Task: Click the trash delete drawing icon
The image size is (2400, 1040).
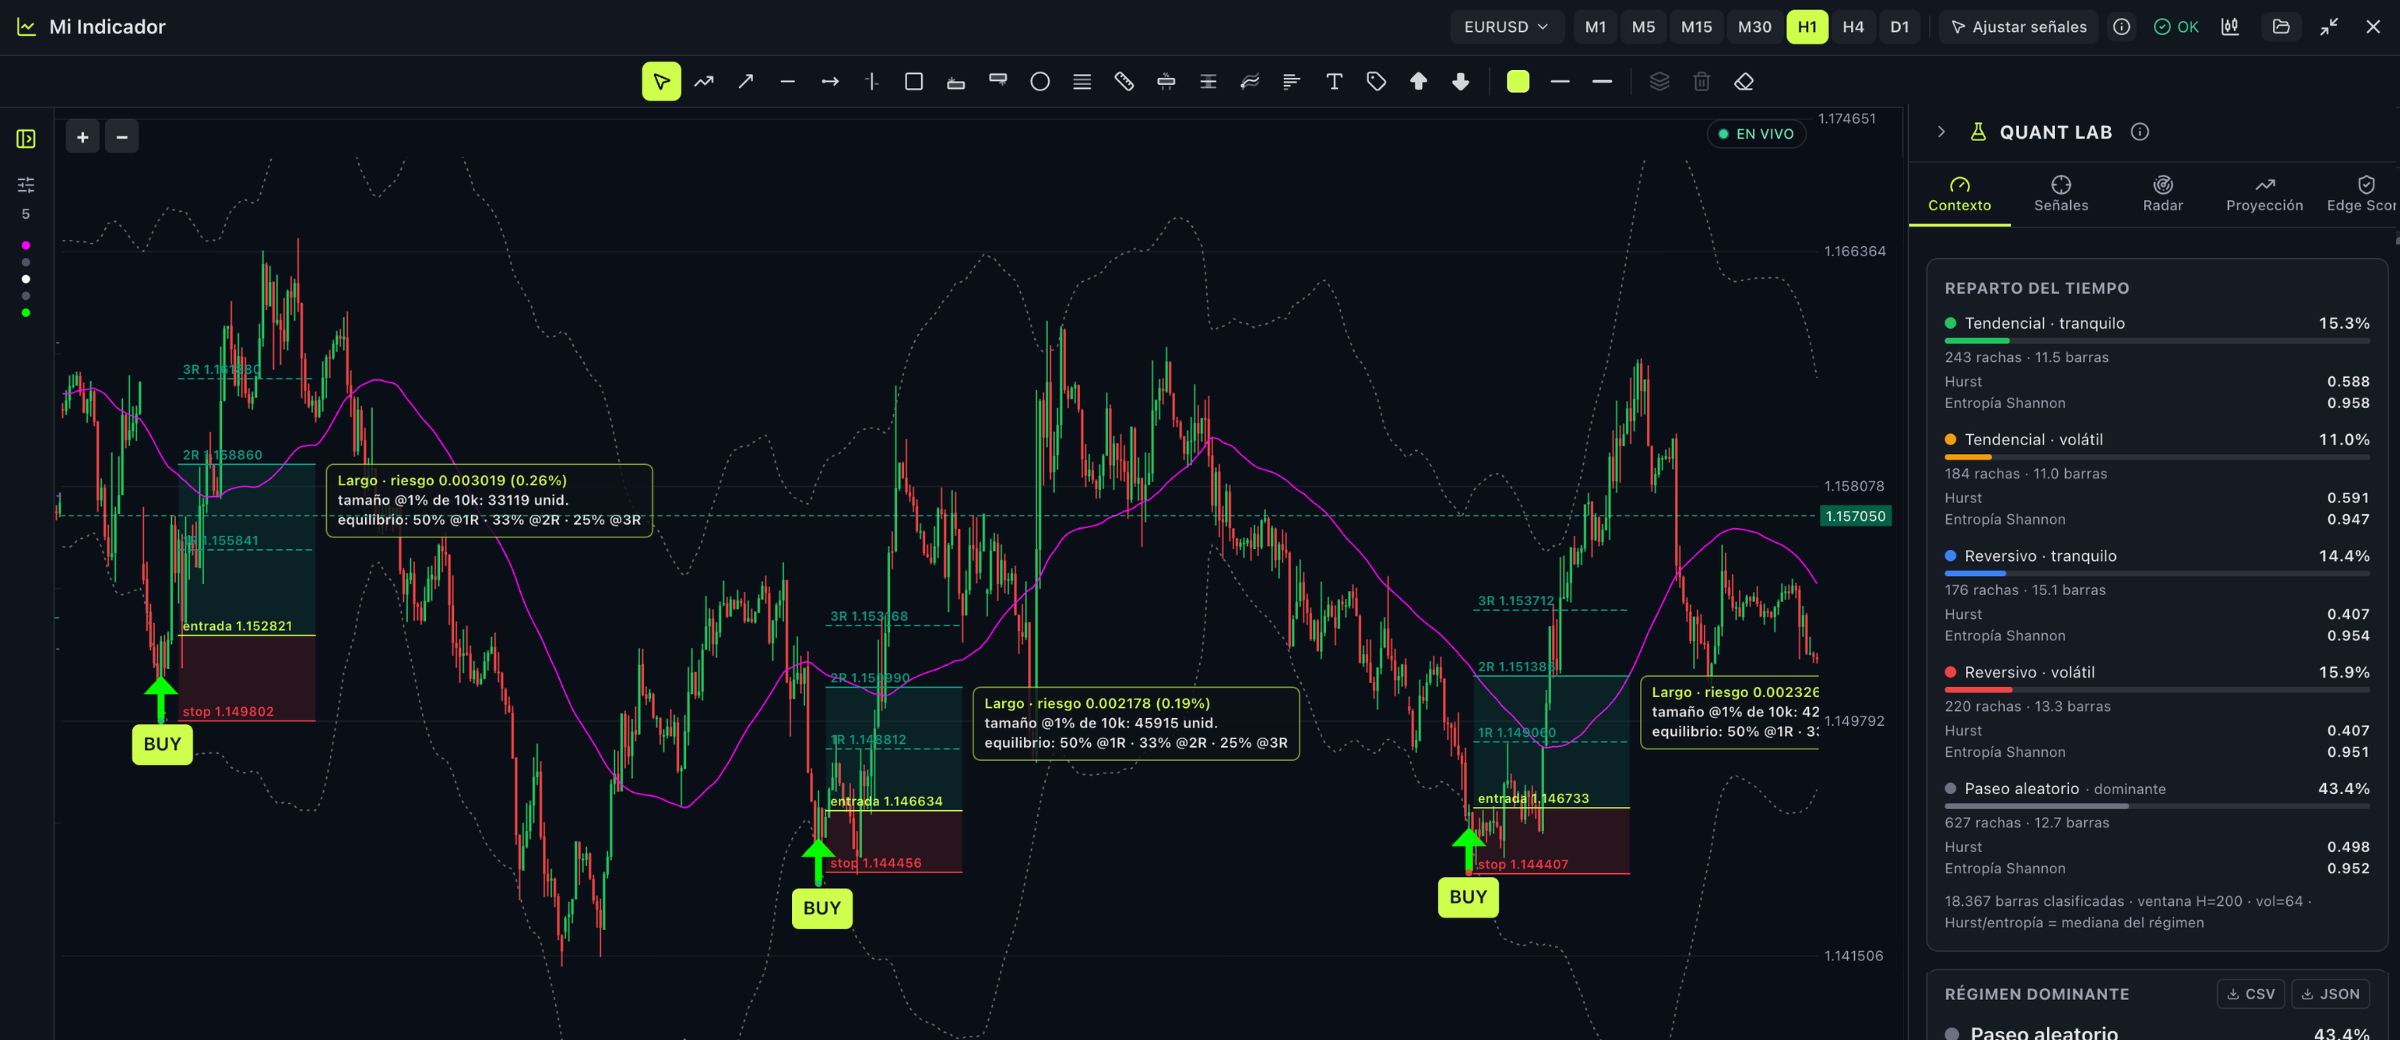Action: click(1702, 82)
